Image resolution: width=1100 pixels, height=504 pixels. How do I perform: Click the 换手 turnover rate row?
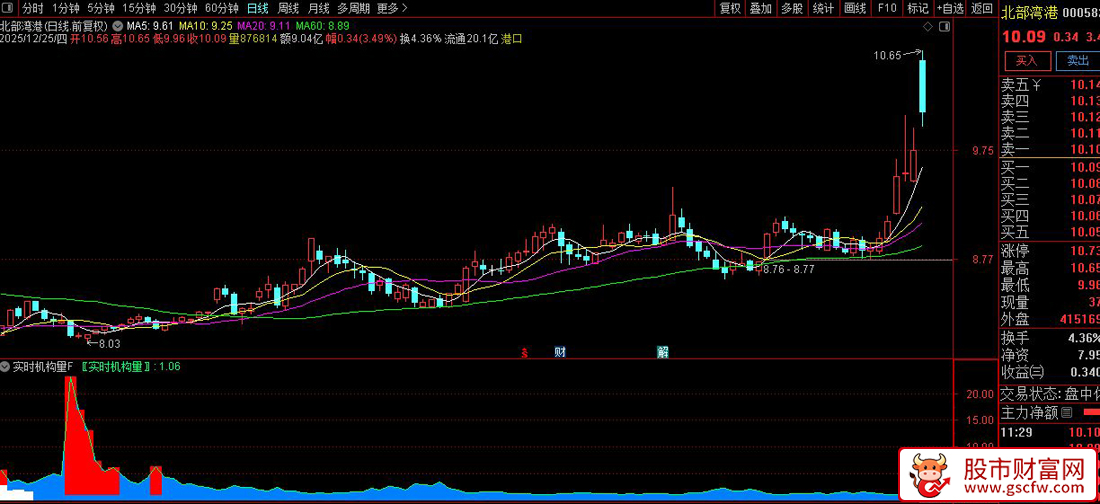[x=1049, y=338]
